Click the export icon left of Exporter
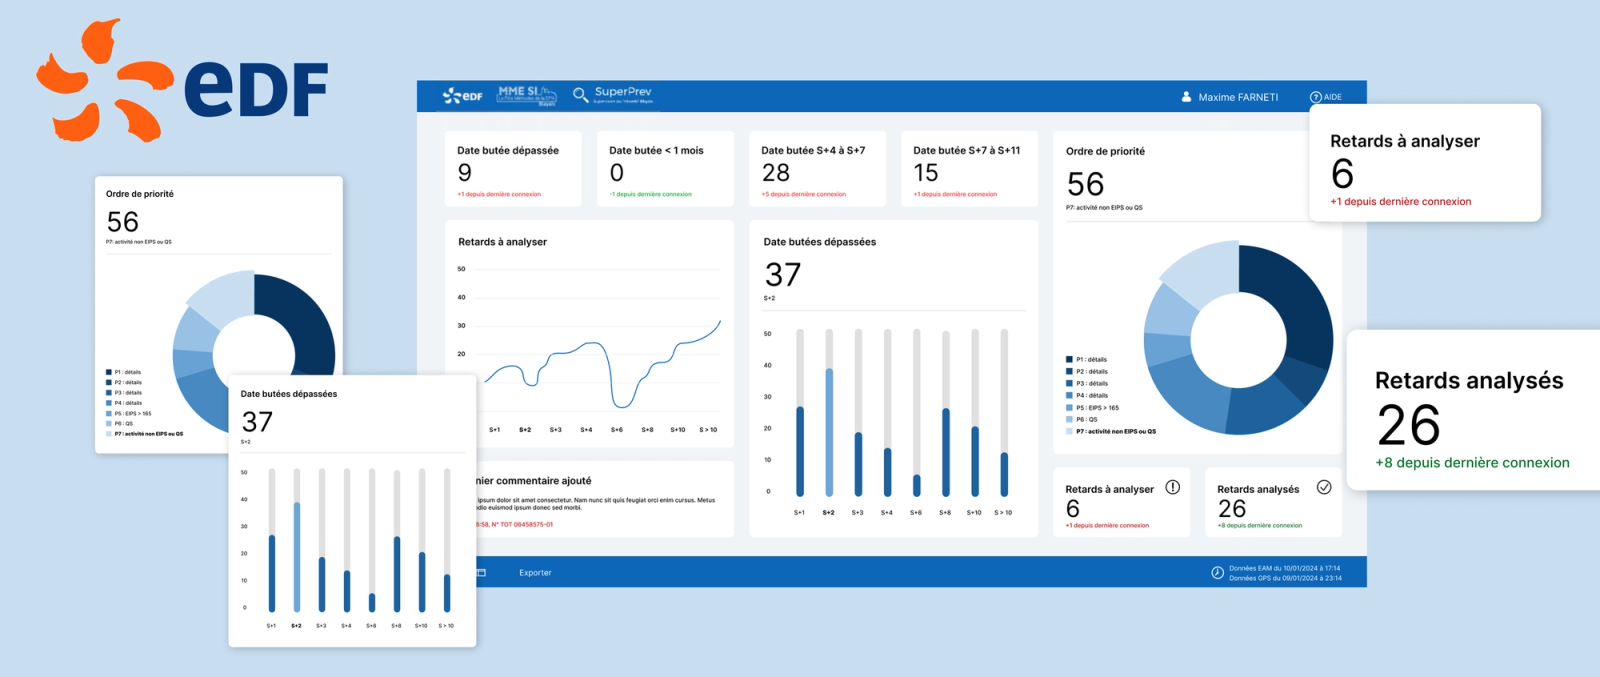The height and width of the screenshot is (677, 1600). (481, 573)
